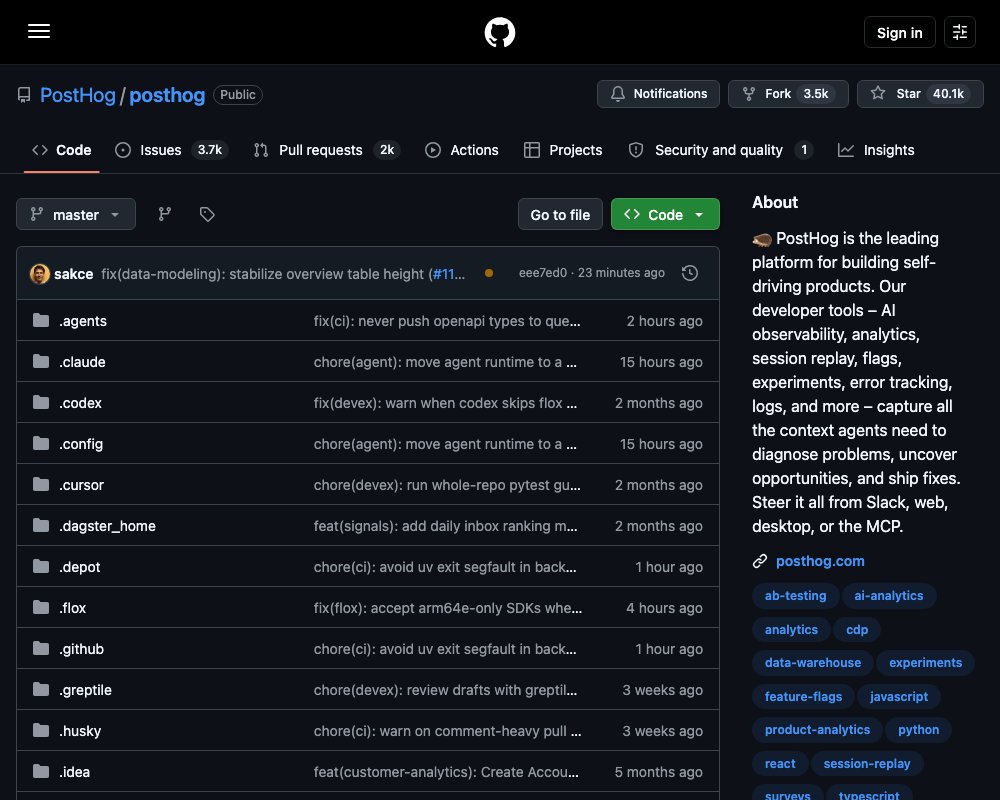Open commit eee7ed0 hash link
Image resolution: width=1000 pixels, height=800 pixels.
click(x=543, y=273)
